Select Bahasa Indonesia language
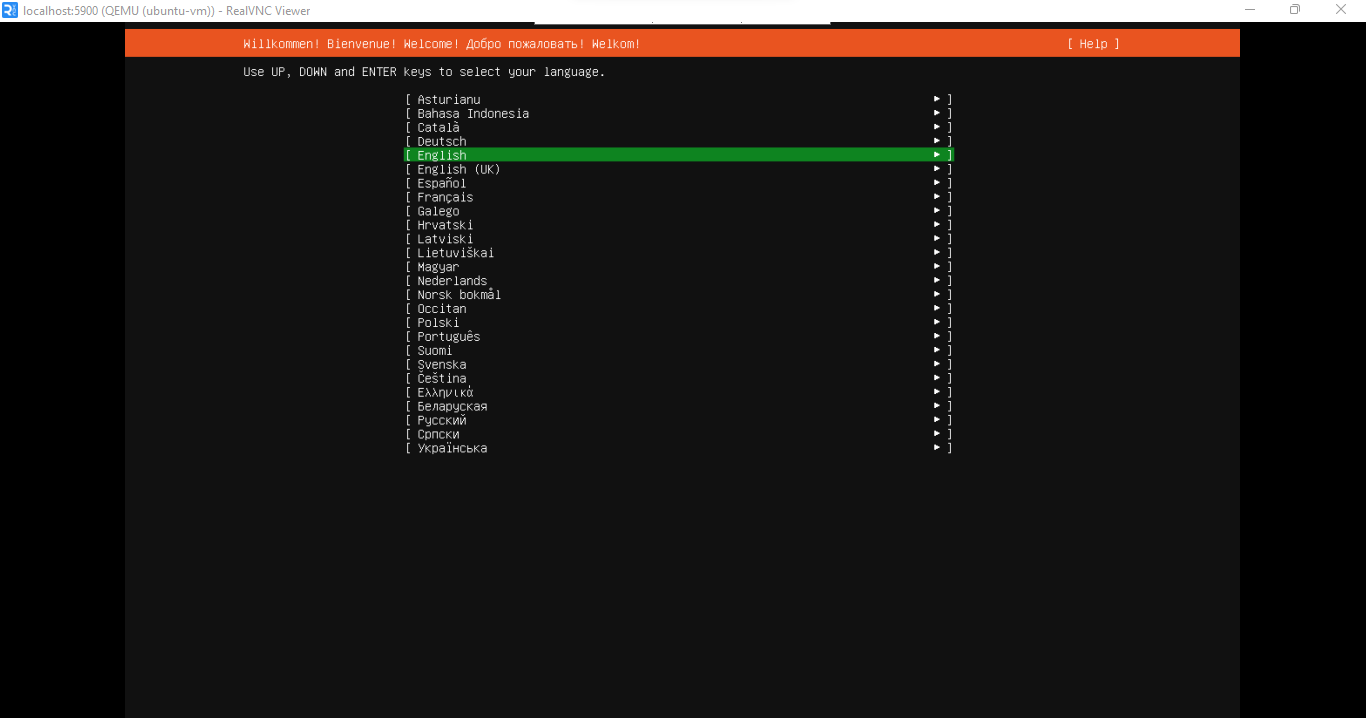 point(679,114)
